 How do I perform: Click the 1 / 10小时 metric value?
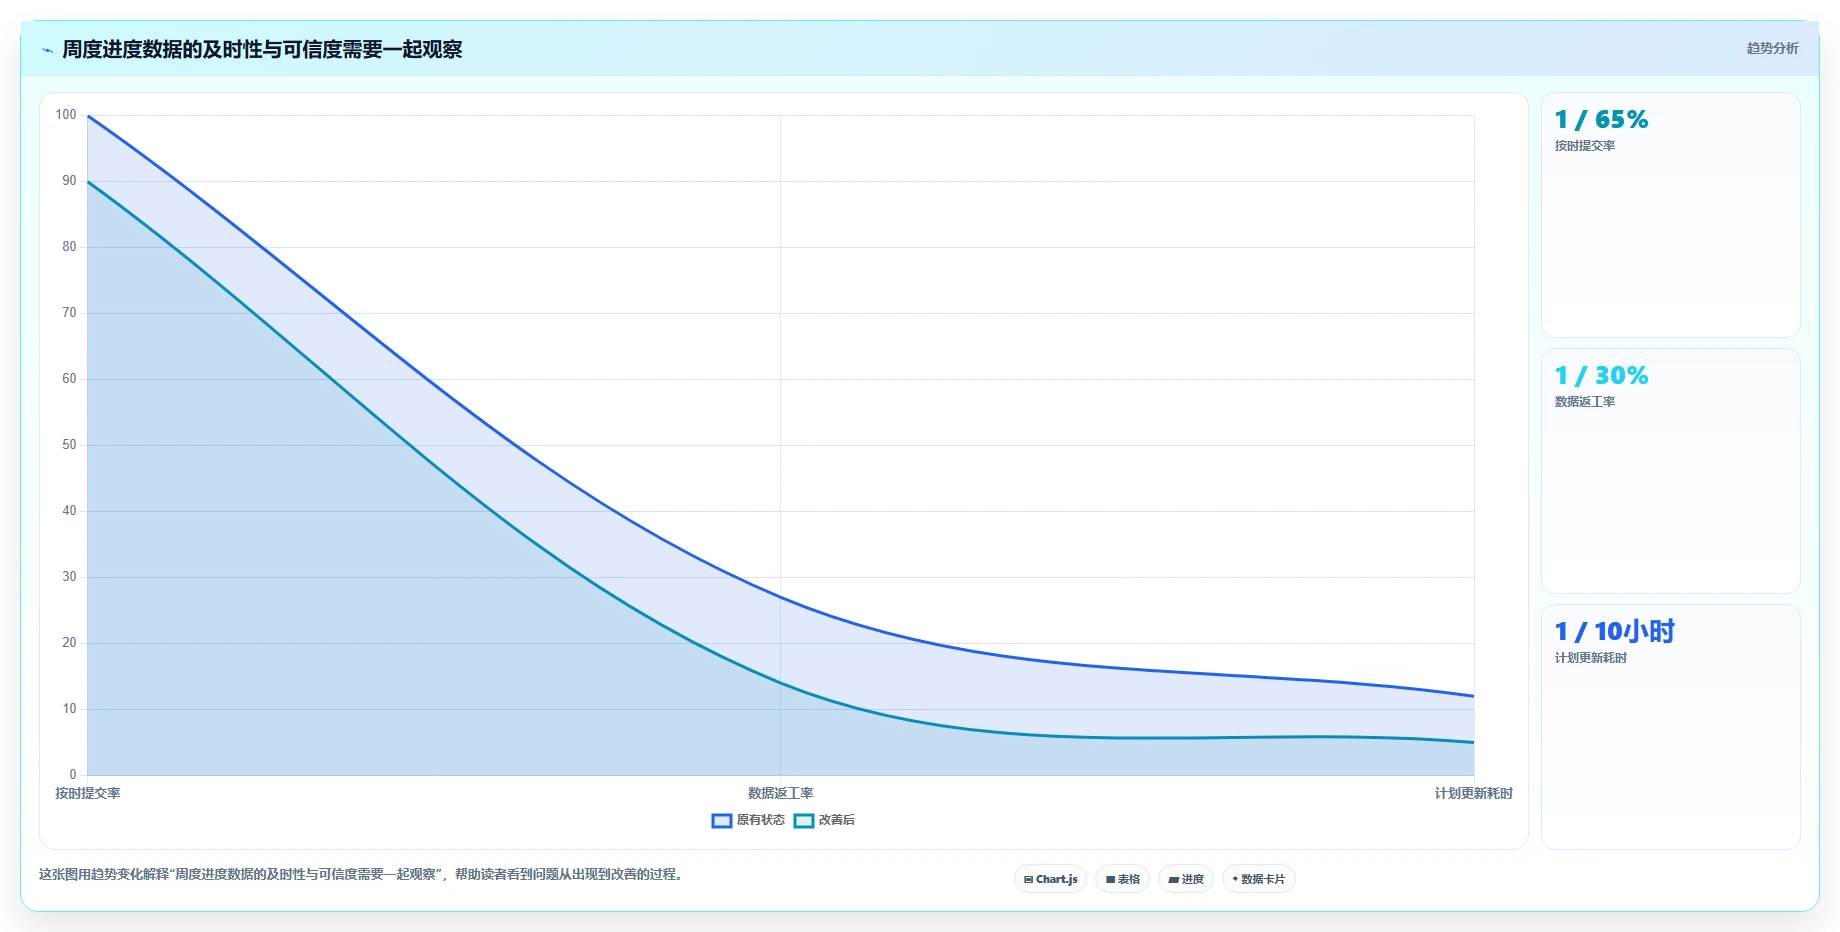point(1614,632)
